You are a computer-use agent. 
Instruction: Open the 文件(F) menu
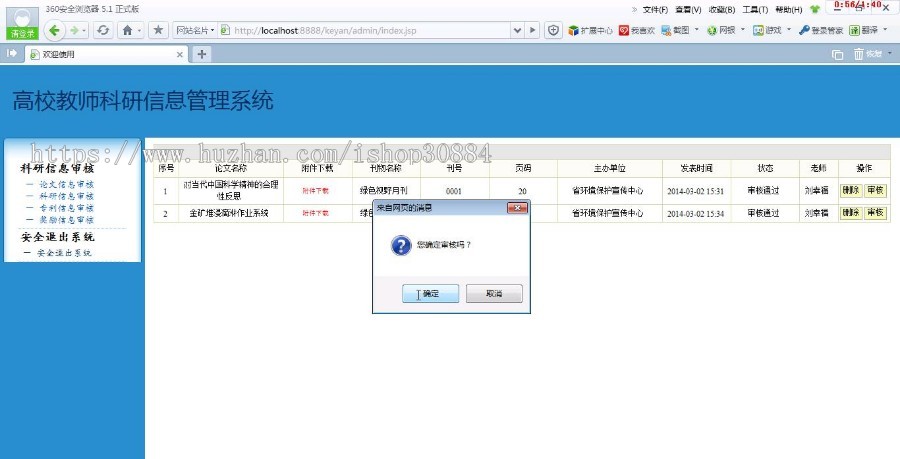(x=655, y=10)
